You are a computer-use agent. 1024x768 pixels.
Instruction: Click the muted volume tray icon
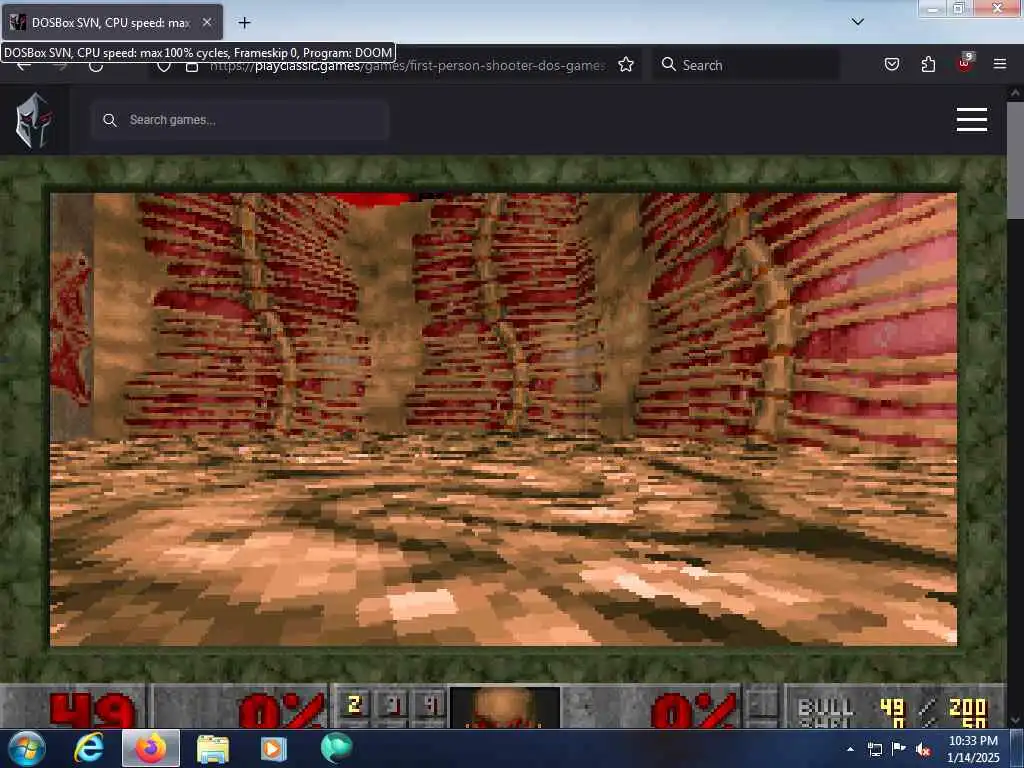click(923, 750)
